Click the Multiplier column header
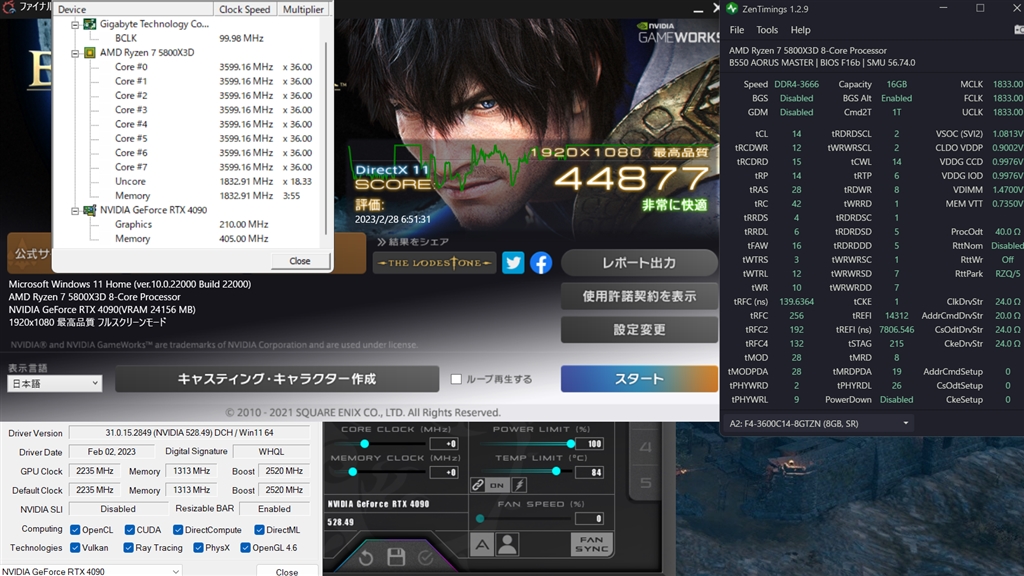The width and height of the screenshot is (1024, 576). (x=304, y=9)
